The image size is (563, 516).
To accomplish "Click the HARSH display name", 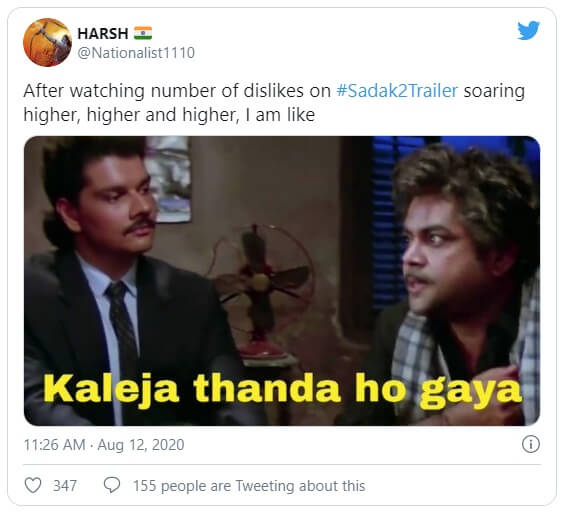I will coord(103,34).
